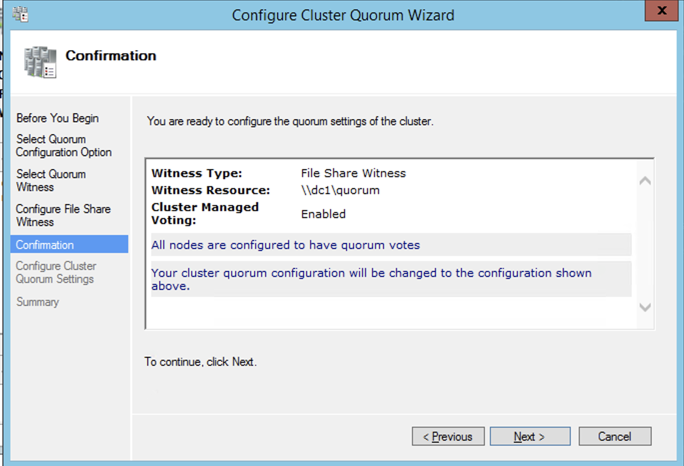Open the Select Quorum Configuration Option step

63,146
